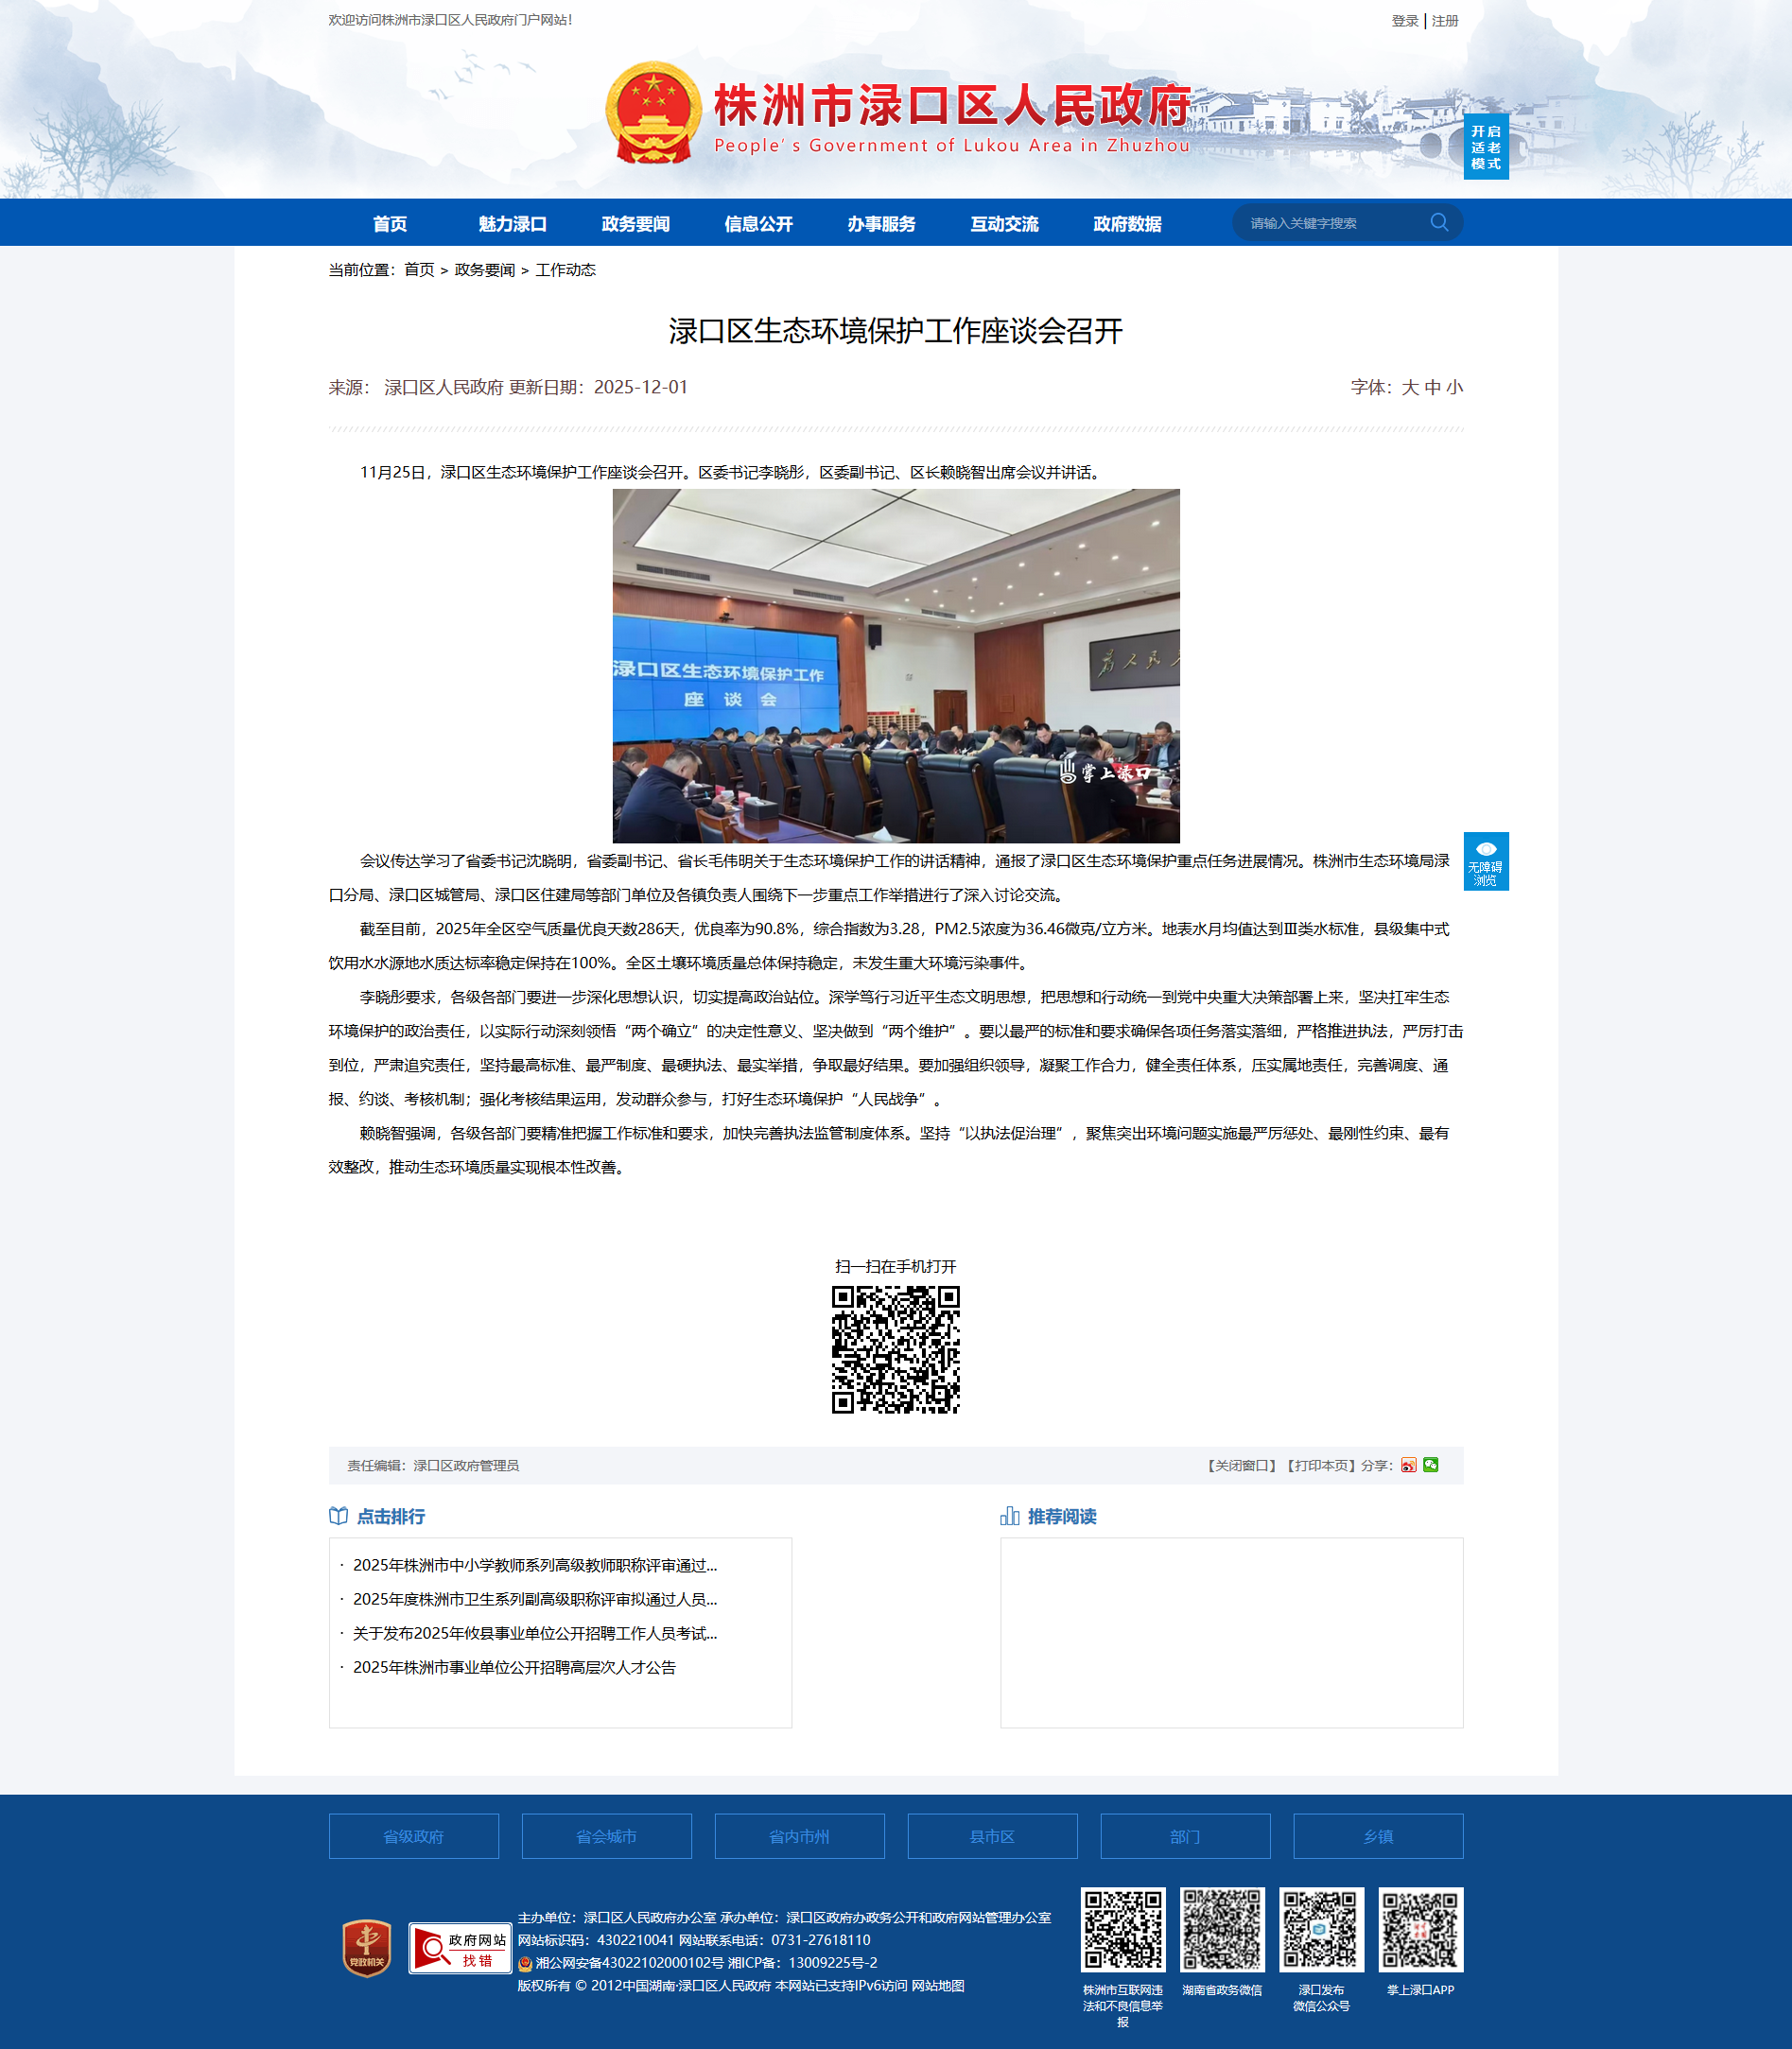Click the 党政机关 red shield badge
Viewport: 1792px width, 2049px height.
click(x=367, y=1948)
